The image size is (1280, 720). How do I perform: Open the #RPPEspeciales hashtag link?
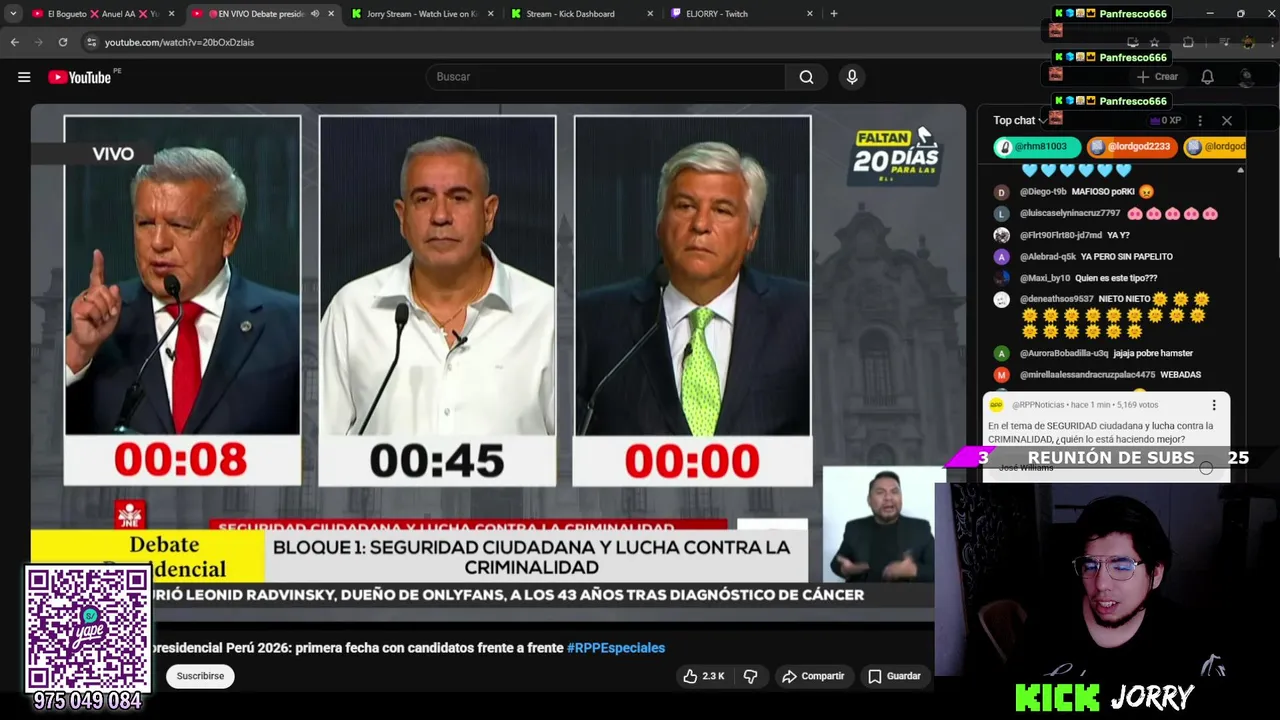pos(616,648)
